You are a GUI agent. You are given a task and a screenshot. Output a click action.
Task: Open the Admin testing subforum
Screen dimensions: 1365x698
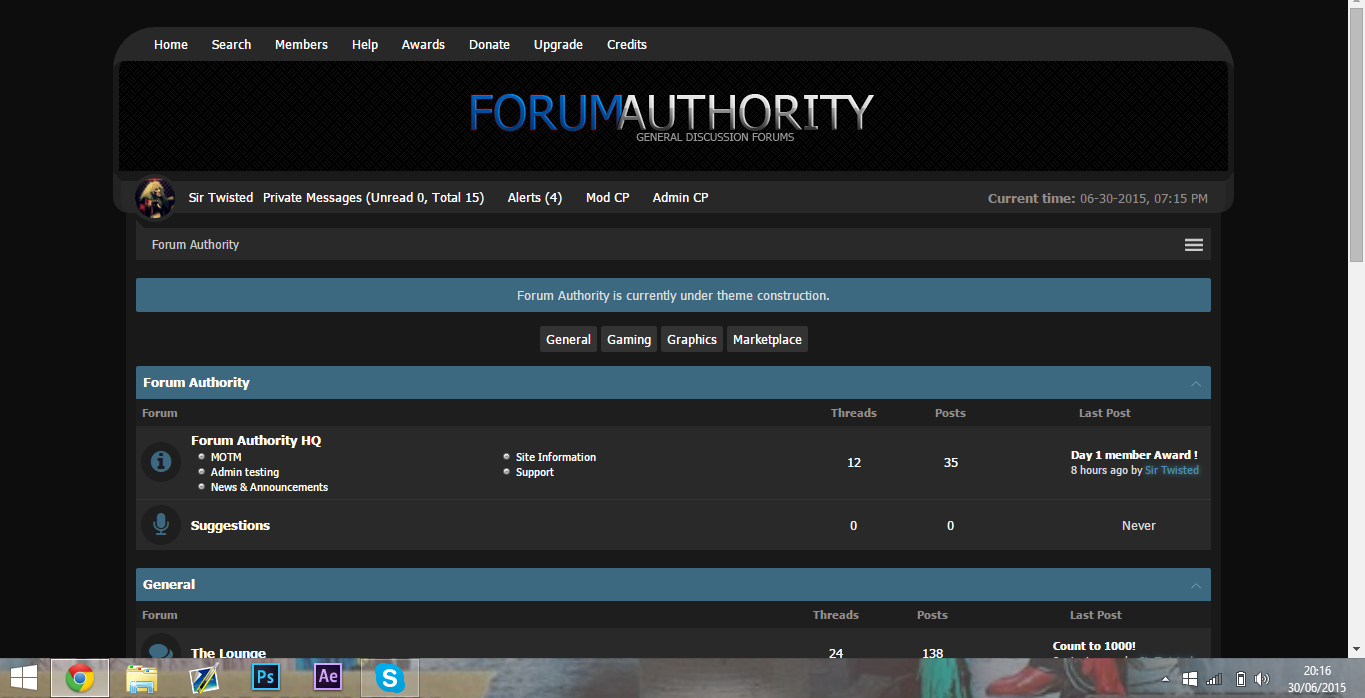tap(245, 472)
